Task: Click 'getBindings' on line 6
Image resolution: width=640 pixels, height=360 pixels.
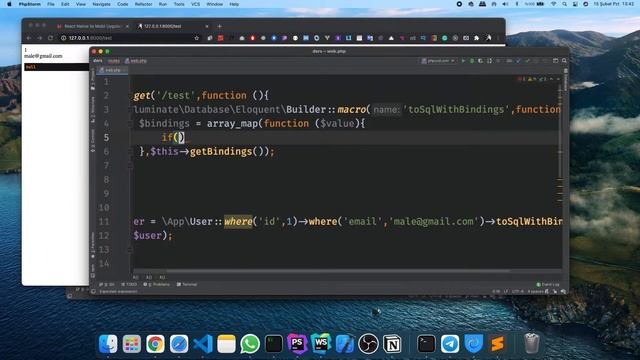Action: pyautogui.click(x=221, y=151)
